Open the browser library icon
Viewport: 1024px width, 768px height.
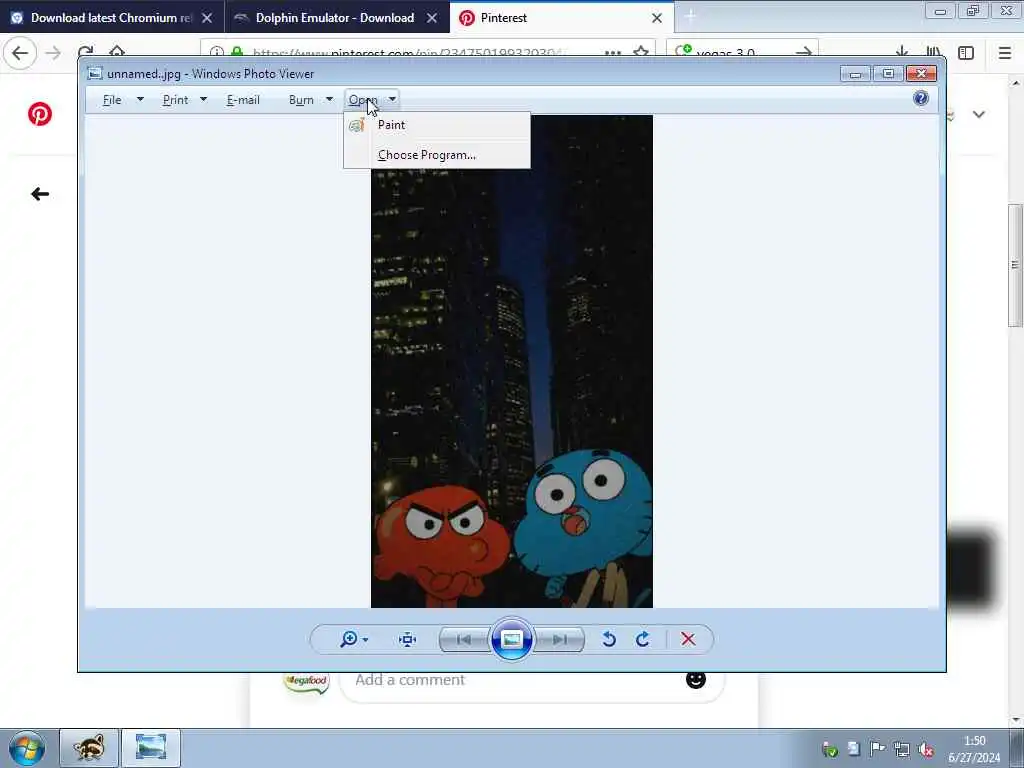coord(934,53)
